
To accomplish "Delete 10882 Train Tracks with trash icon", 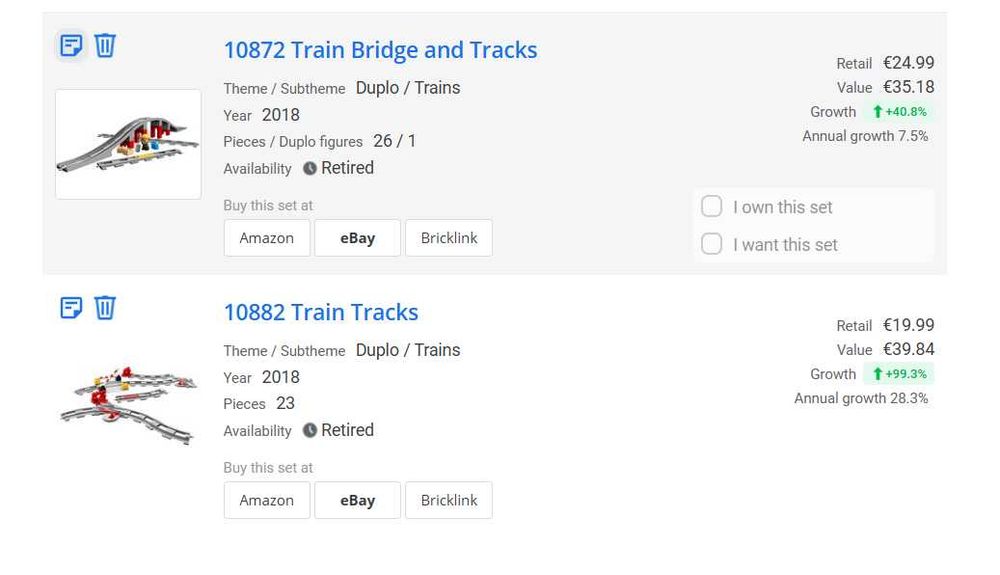I will click(105, 307).
